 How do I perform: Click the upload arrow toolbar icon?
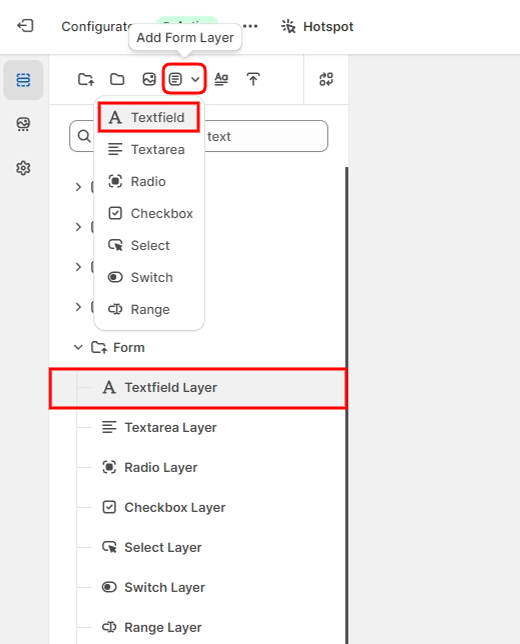click(253, 79)
